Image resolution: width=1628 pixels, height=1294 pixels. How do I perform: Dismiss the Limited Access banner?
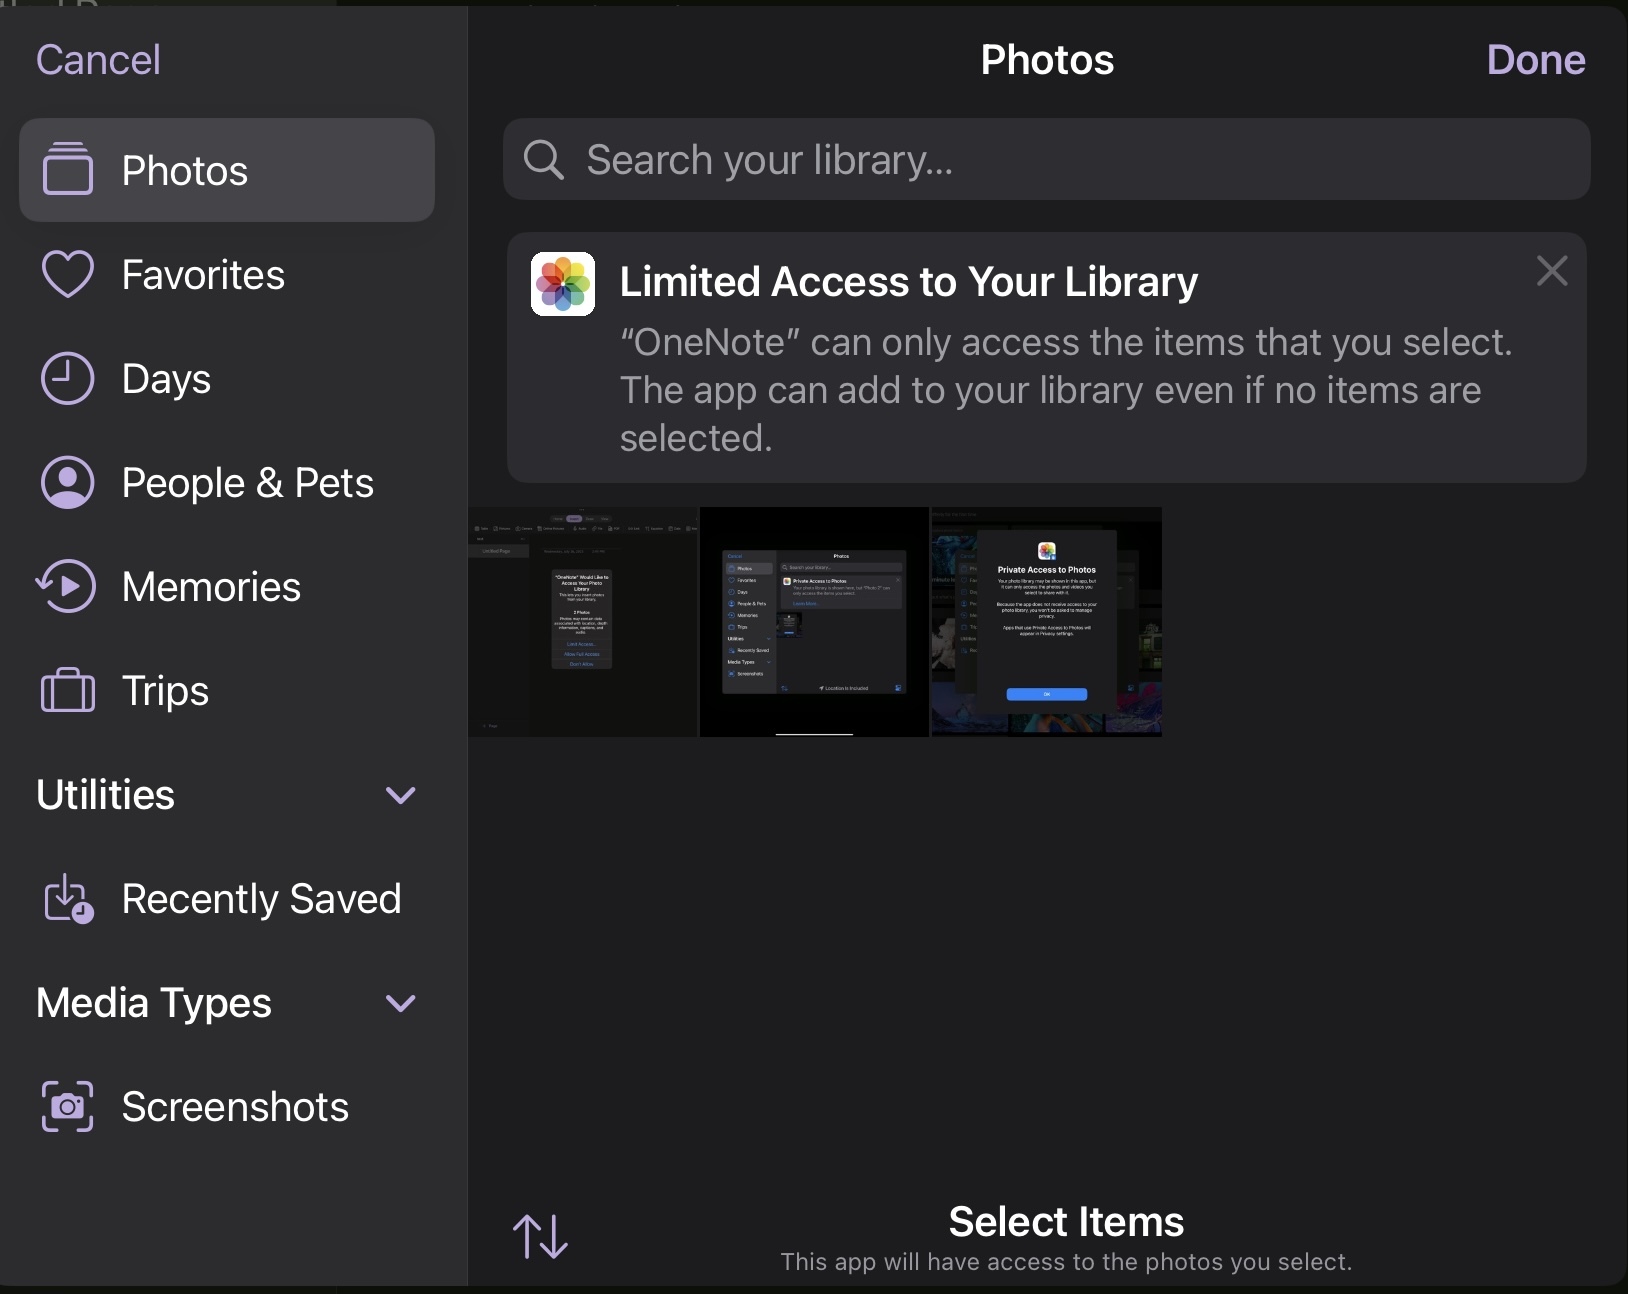click(1552, 270)
